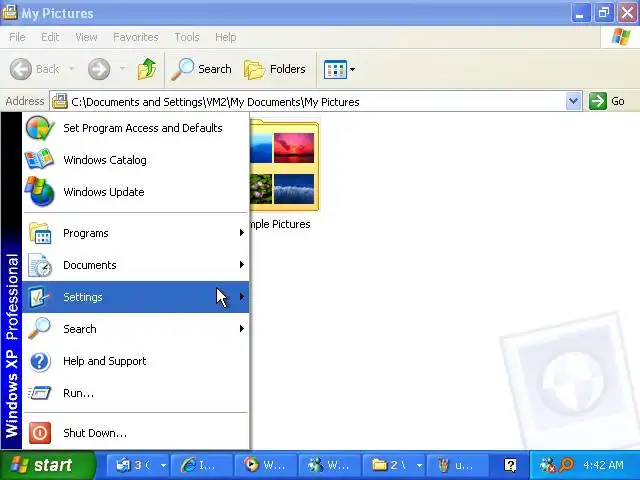The width and height of the screenshot is (640, 480).
Task: Select the Sample Pictures folder thumbnail
Action: 284,165
